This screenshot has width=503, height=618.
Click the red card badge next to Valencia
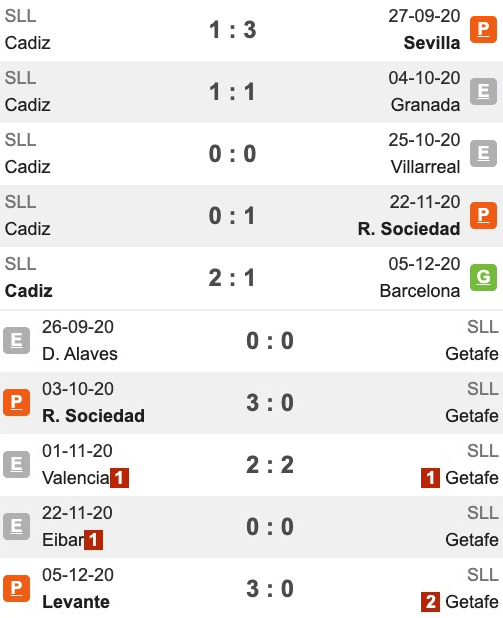[119, 478]
